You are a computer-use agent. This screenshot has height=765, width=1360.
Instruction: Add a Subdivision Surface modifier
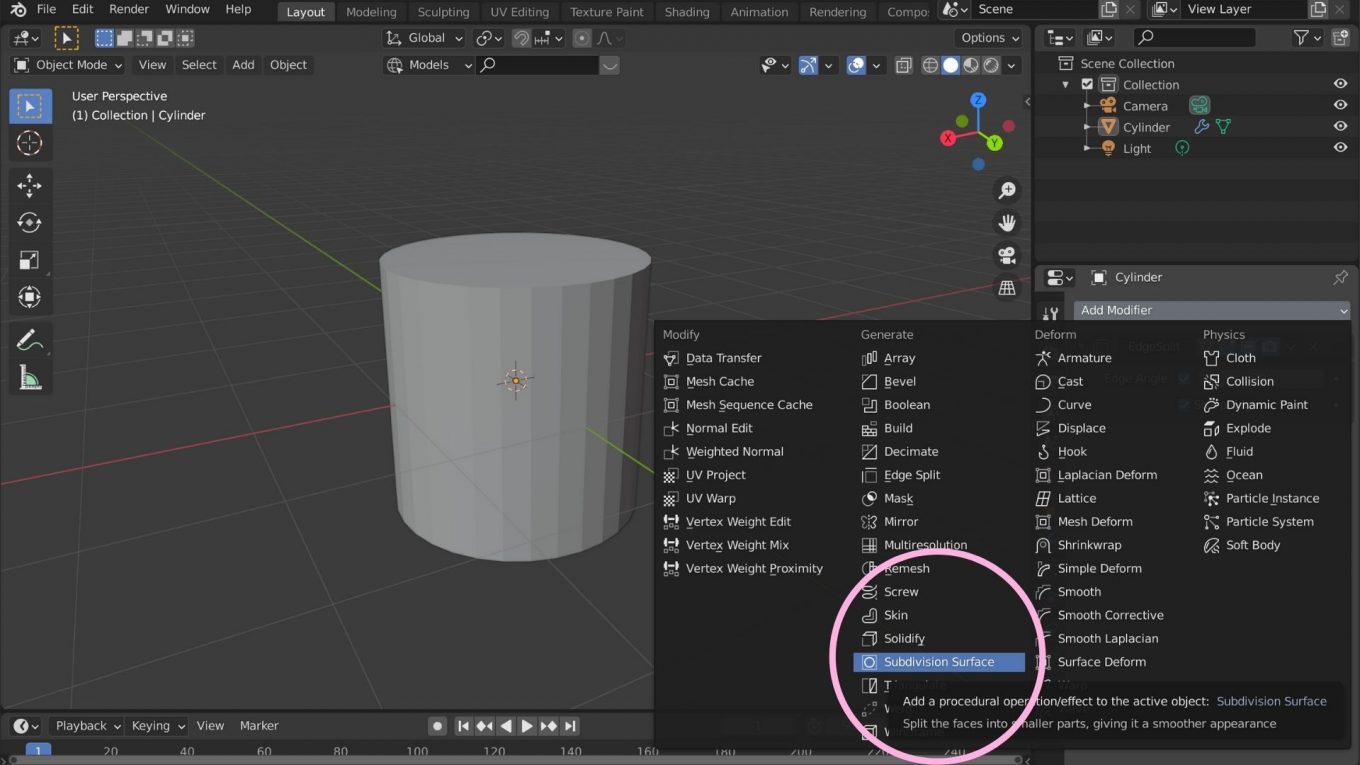click(938, 661)
